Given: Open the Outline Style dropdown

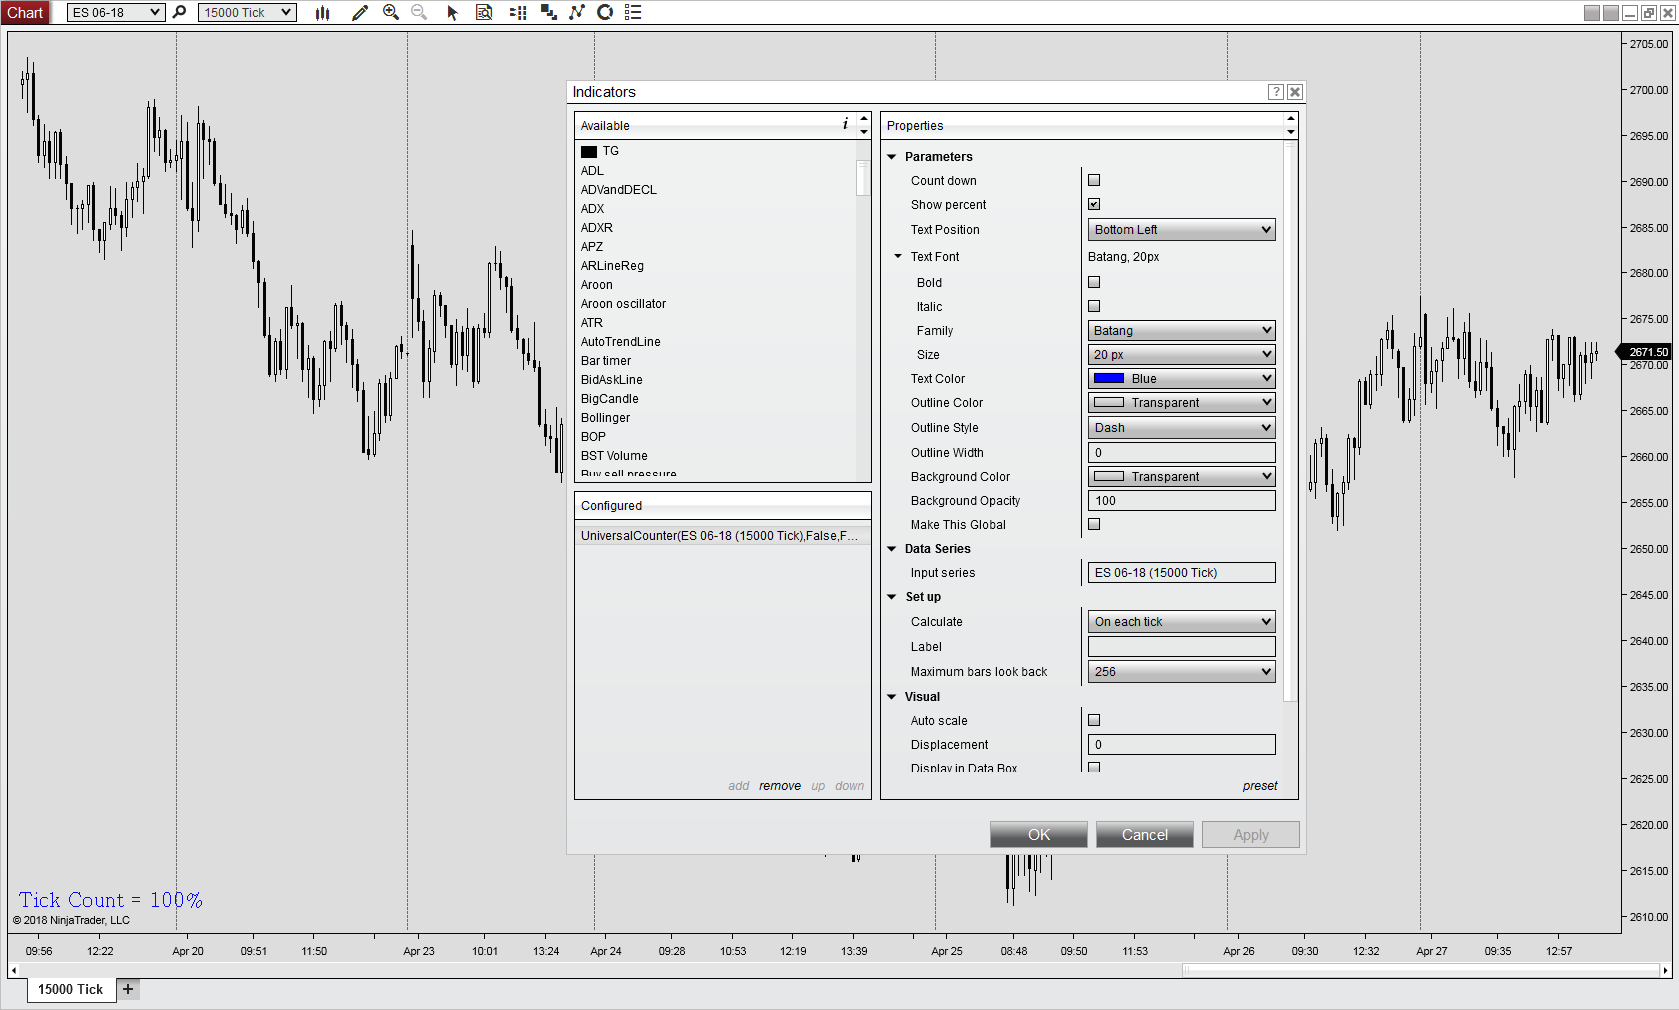Looking at the screenshot, I should [x=1181, y=428].
